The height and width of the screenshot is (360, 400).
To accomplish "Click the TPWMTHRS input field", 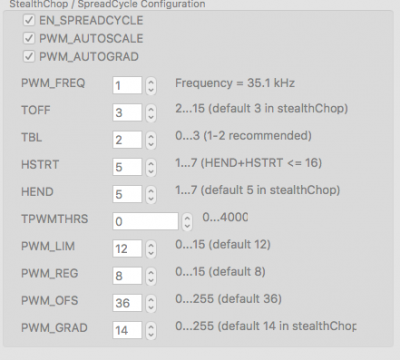I will [x=145, y=221].
